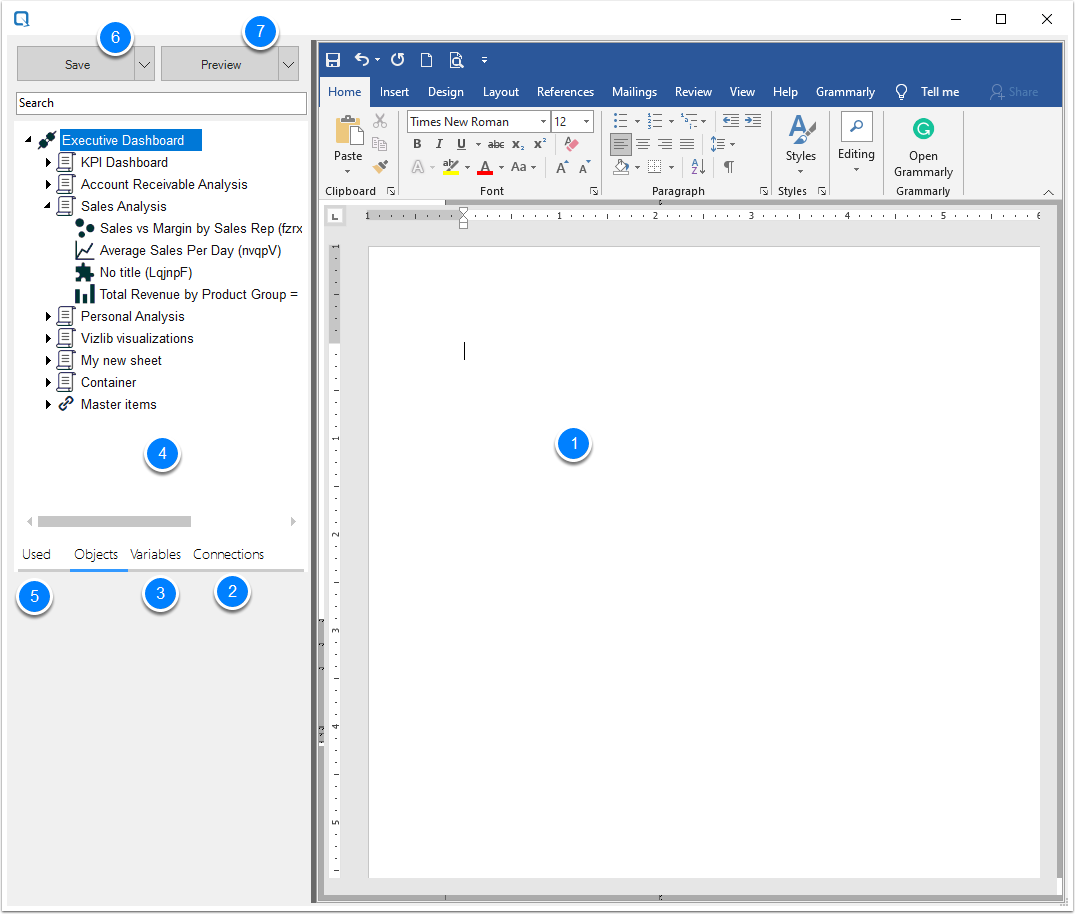Click inside the Search field
Viewport: 1075px width, 914px height.
160,103
